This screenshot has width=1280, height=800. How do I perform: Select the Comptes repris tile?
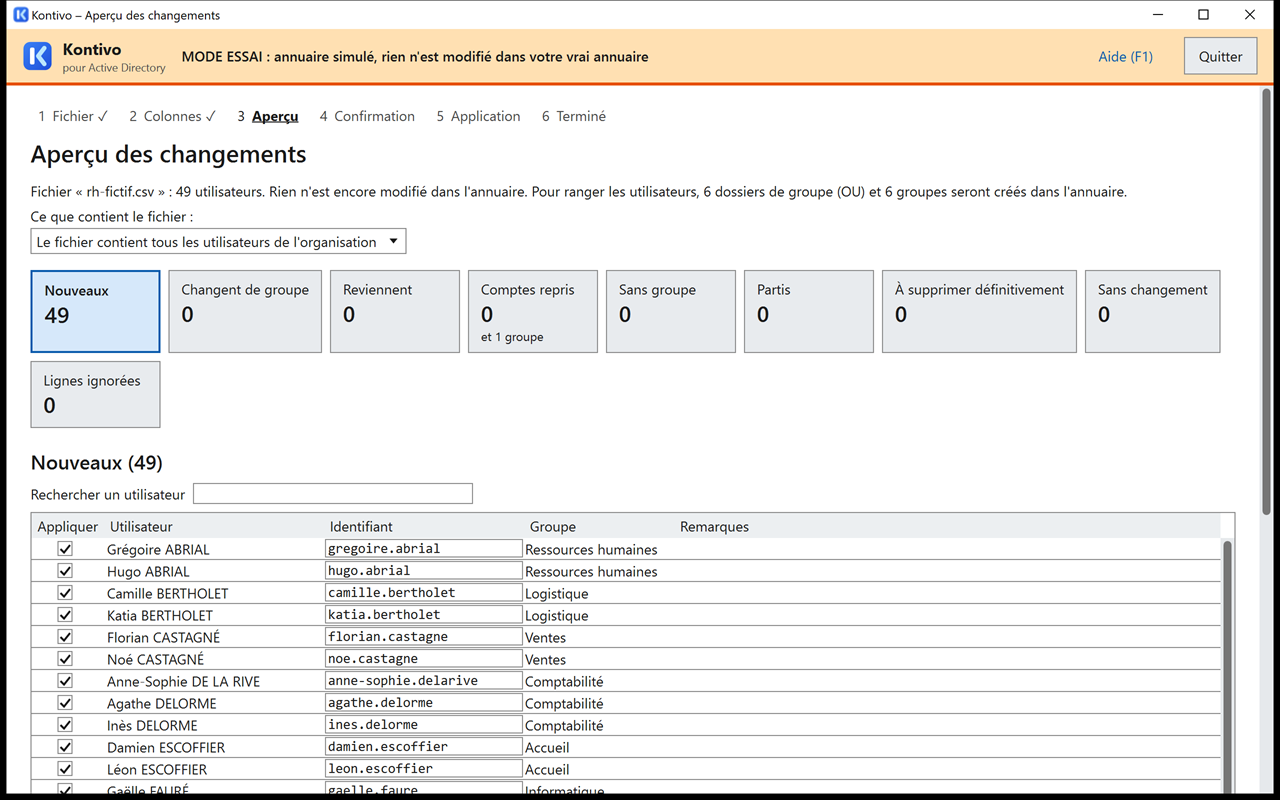pos(533,311)
